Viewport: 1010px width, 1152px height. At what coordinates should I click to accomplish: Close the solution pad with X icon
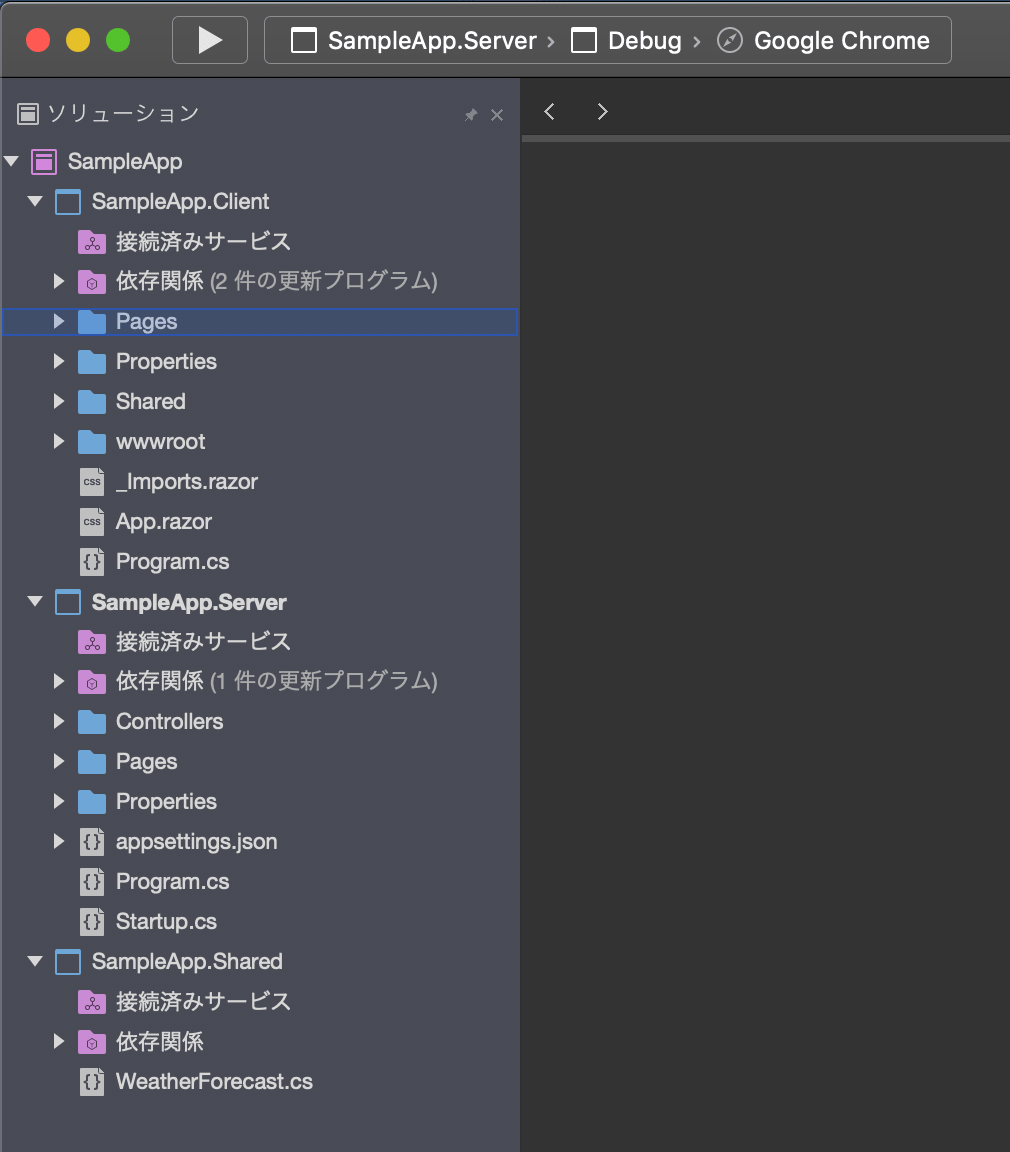pyautogui.click(x=497, y=115)
